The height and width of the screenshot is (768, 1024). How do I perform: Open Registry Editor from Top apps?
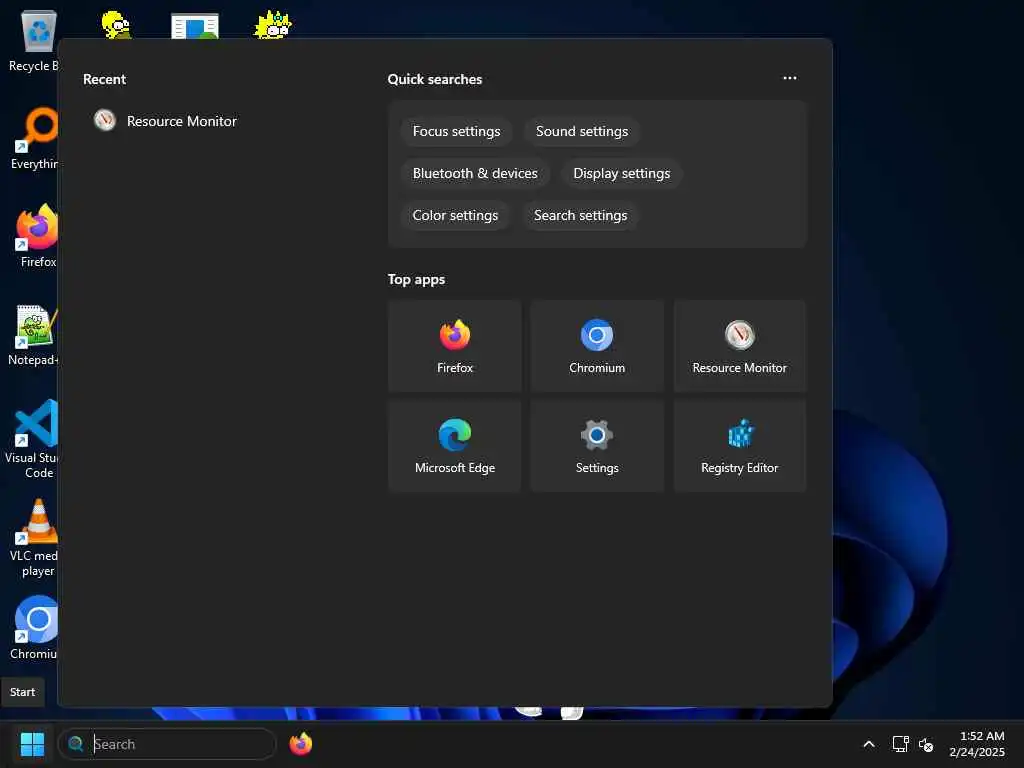[739, 446]
